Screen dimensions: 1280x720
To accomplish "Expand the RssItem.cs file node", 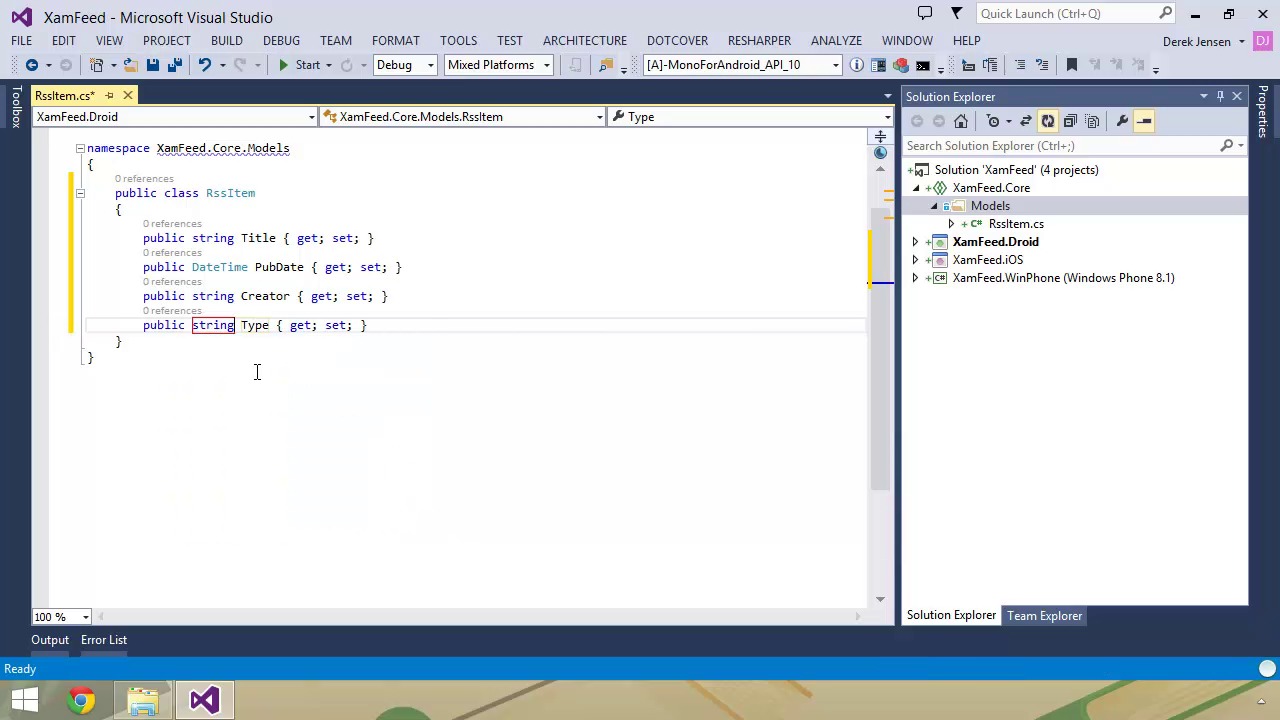I will point(951,224).
